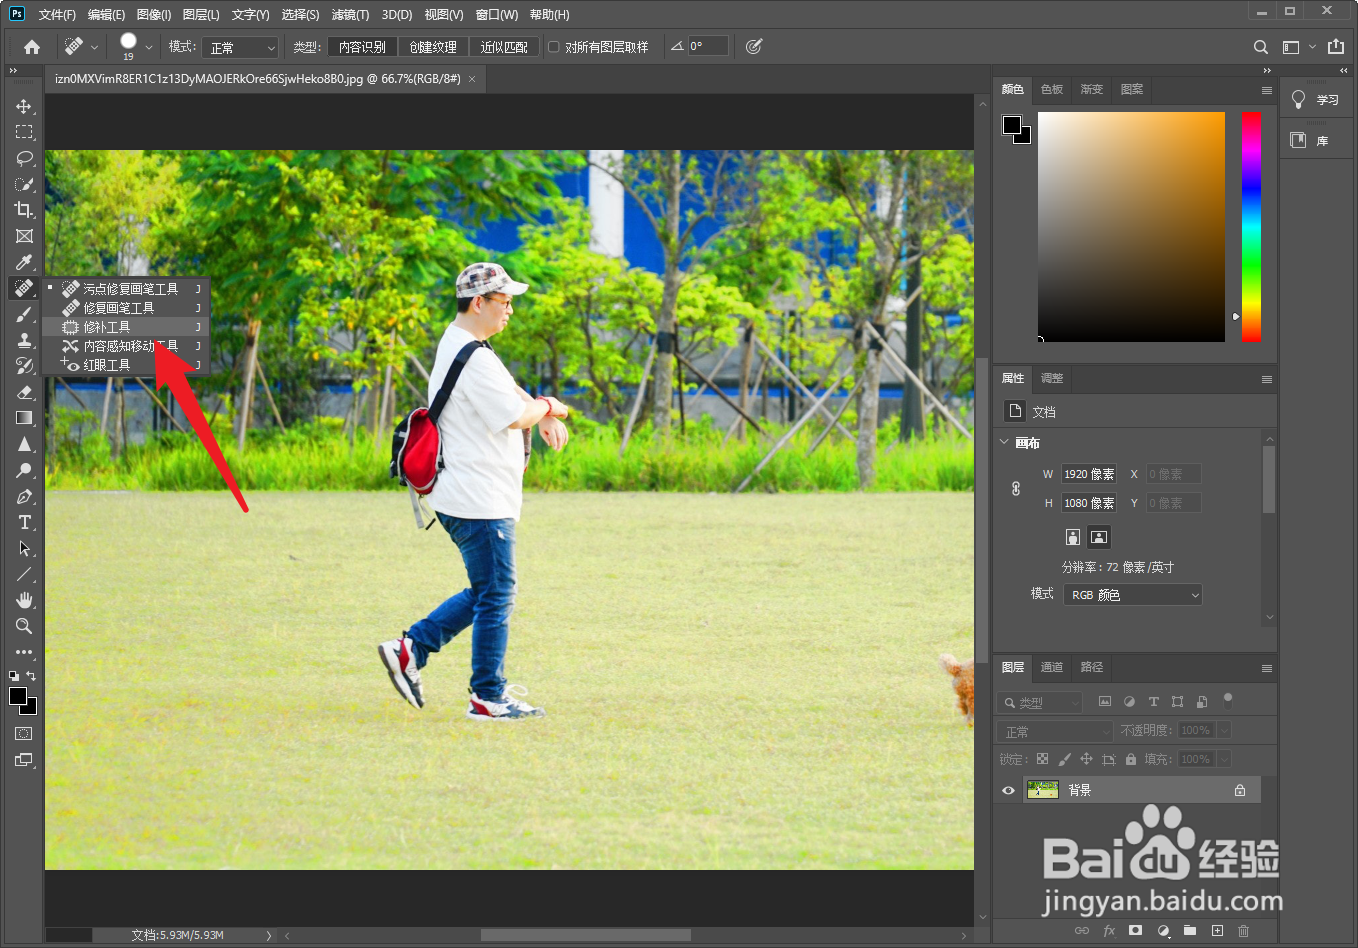Screen dimensions: 1358x948
Task: Click the Share export icon
Action: click(1336, 47)
